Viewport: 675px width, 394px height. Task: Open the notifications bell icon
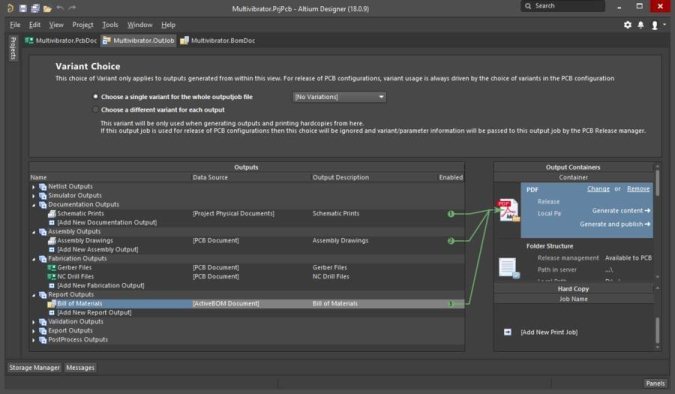tap(641, 25)
